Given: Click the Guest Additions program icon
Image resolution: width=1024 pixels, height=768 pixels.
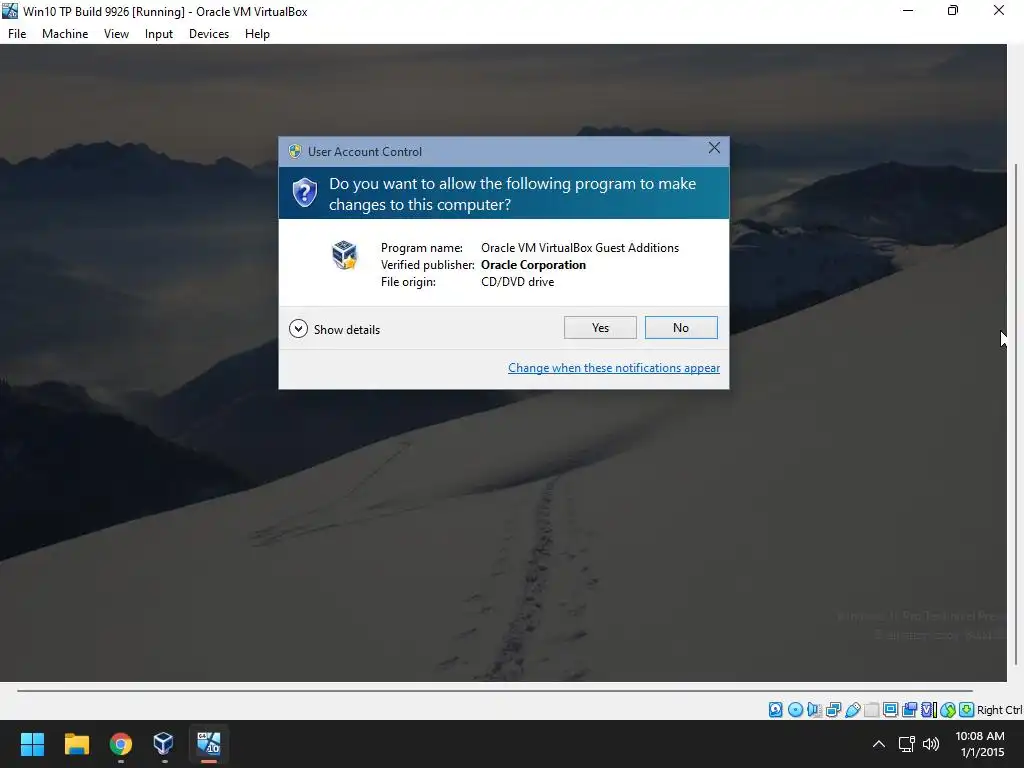Looking at the screenshot, I should click(345, 255).
